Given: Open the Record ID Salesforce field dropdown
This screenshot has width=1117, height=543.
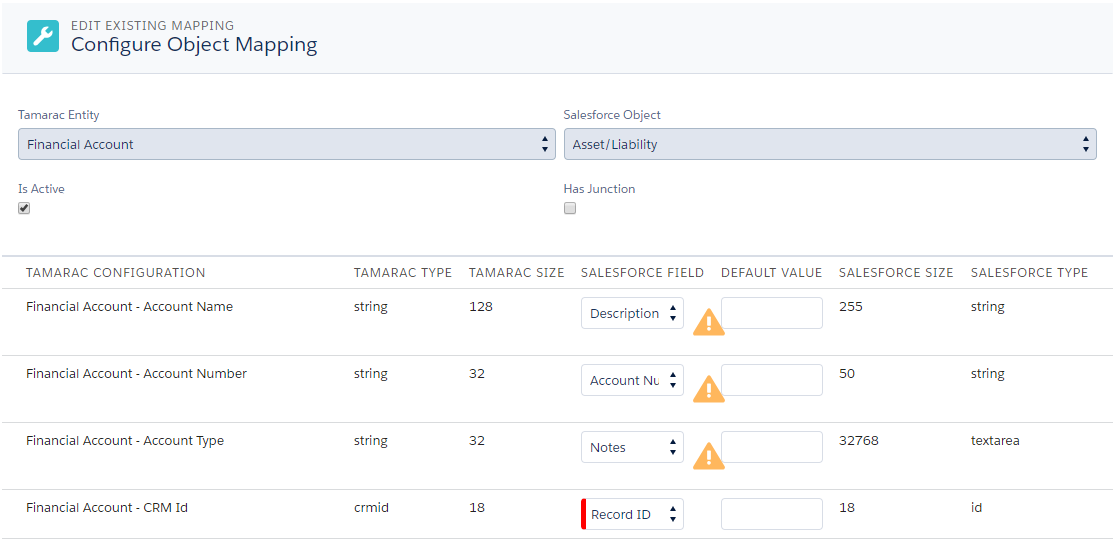Looking at the screenshot, I should pyautogui.click(x=633, y=514).
